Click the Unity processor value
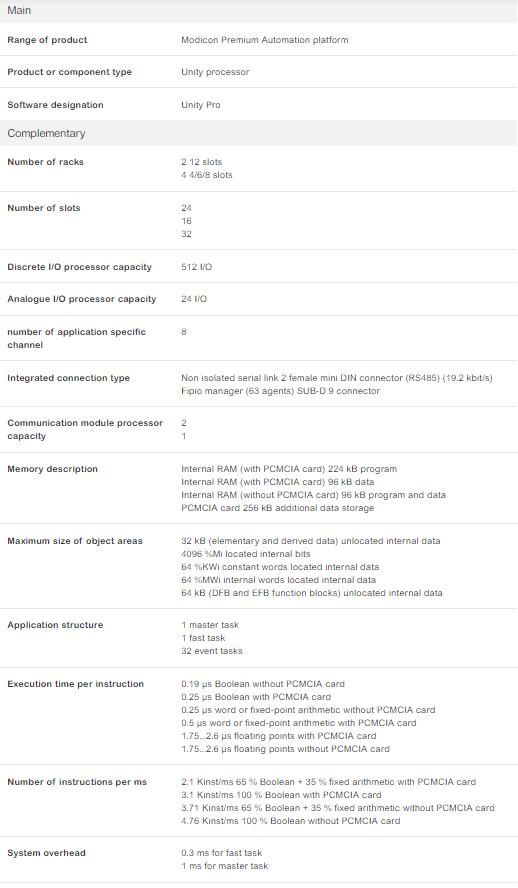Screen dimensions: 518x888 215,72
